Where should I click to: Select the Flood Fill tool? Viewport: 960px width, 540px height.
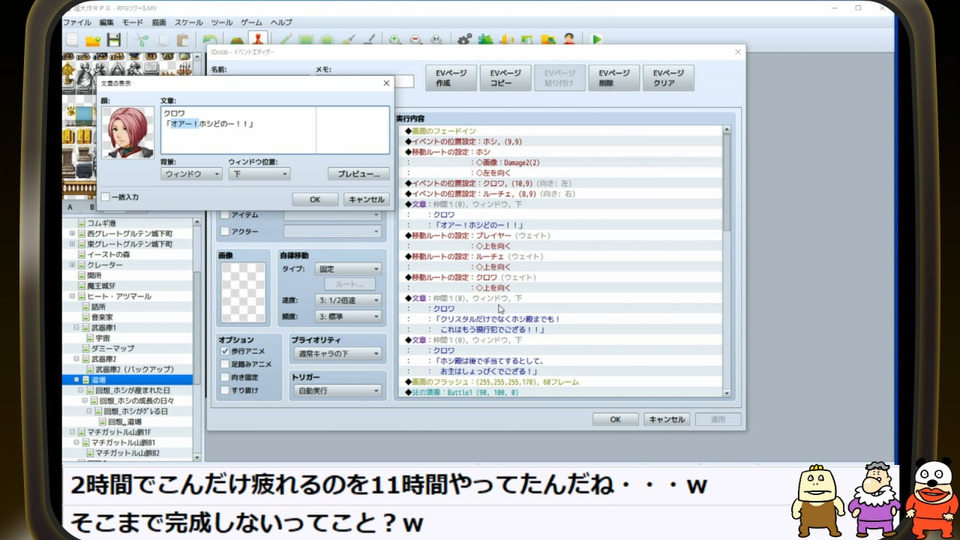[348, 40]
